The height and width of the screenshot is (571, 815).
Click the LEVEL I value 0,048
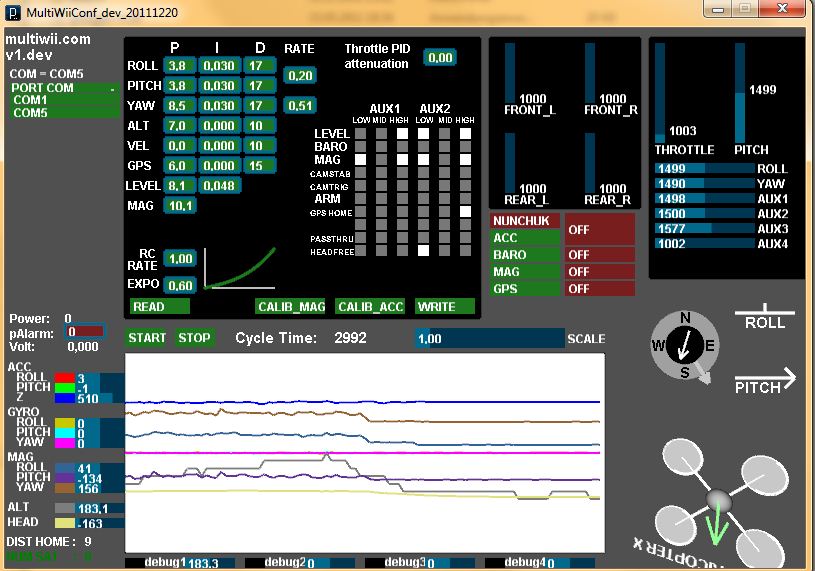click(x=220, y=185)
